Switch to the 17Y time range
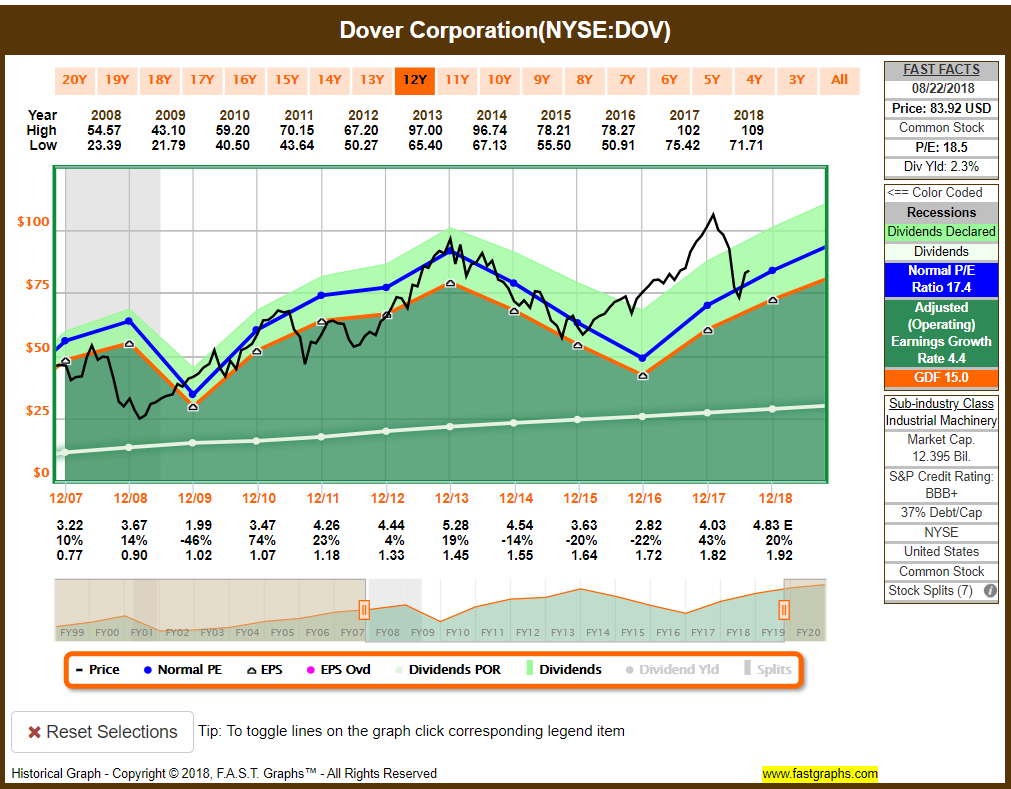The image size is (1011, 789). tap(202, 81)
